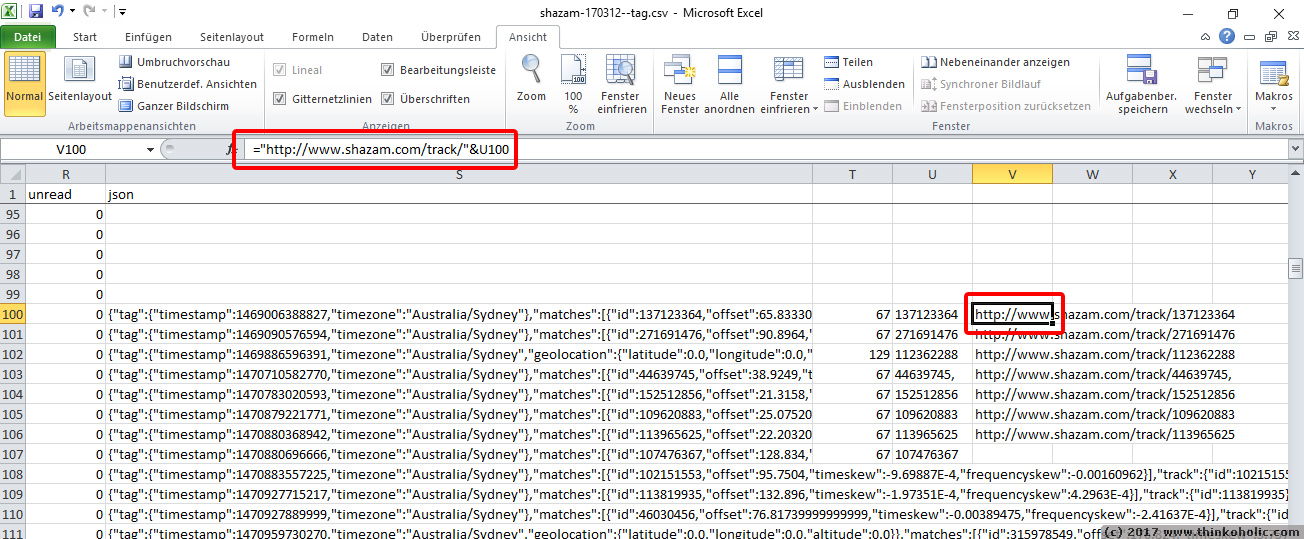Viewport: 1304px width, 539px height.
Task: Click the Select All corner of the grid
Action: coord(13,174)
